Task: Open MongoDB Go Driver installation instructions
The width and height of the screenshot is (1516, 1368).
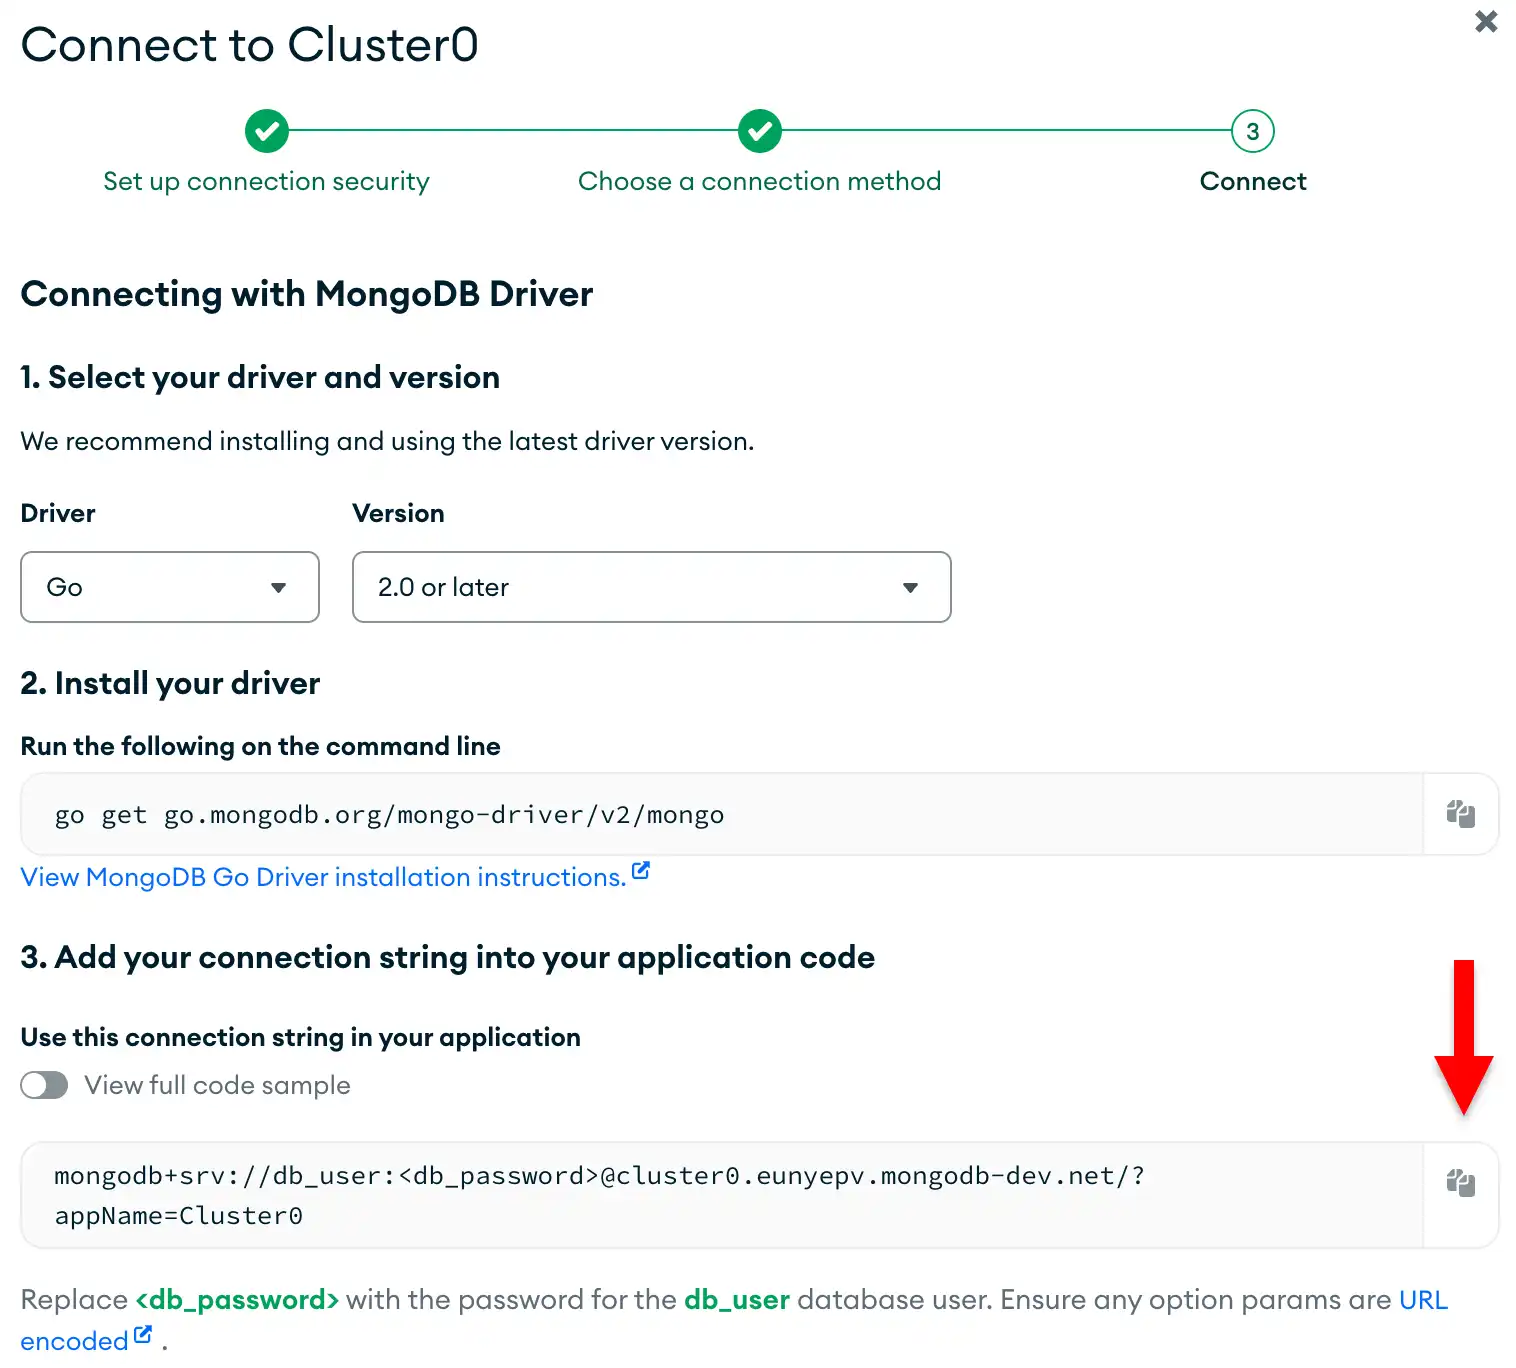Action: [x=320, y=877]
